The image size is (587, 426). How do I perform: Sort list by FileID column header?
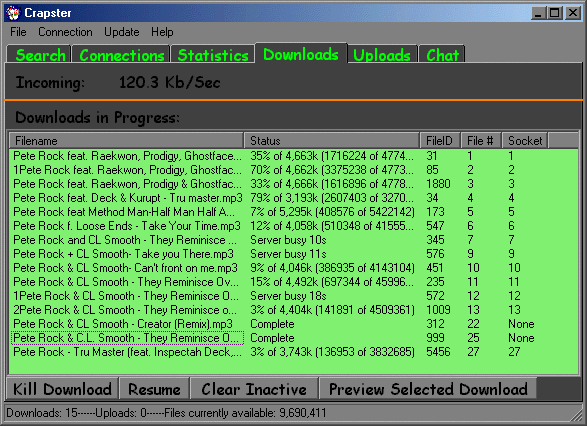pos(440,141)
